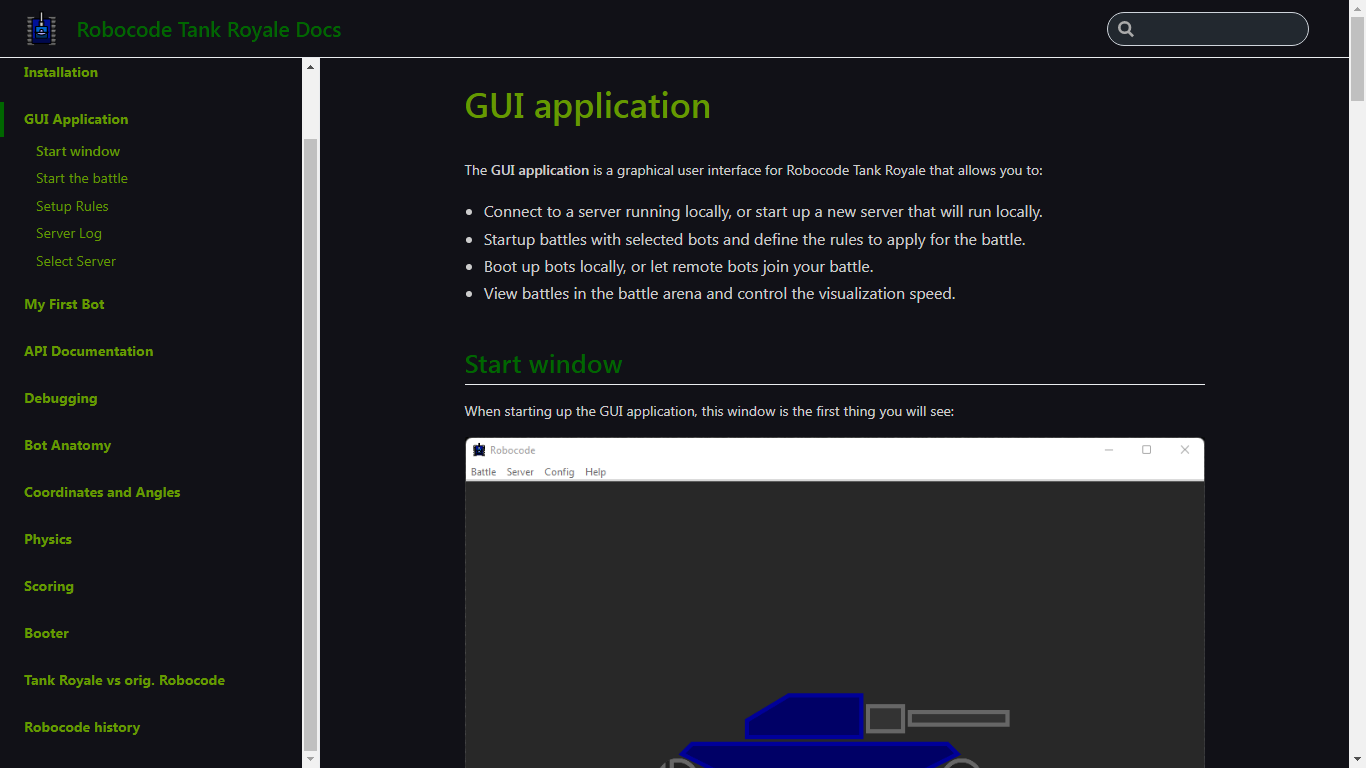
Task: Select GUI Application in sidebar
Action: 76,119
